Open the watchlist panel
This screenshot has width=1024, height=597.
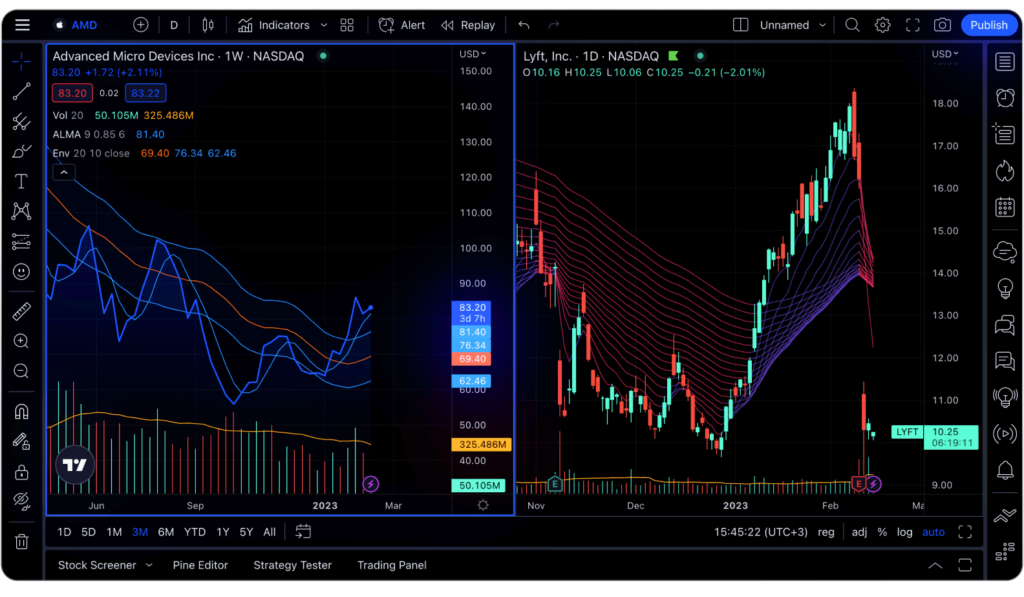[1005, 62]
